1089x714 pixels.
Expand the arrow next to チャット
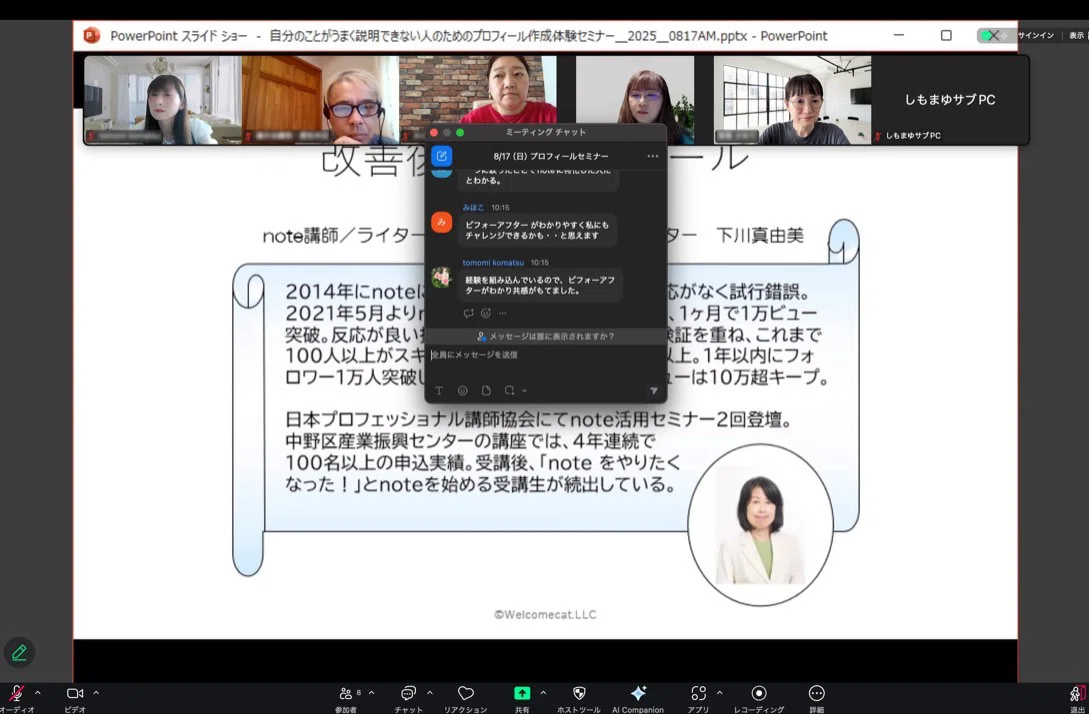click(430, 692)
